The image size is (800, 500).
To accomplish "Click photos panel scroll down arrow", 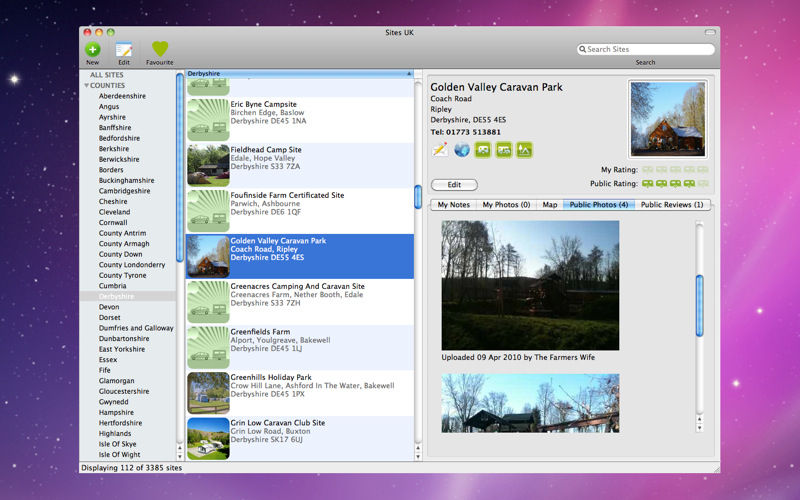I will (699, 428).
